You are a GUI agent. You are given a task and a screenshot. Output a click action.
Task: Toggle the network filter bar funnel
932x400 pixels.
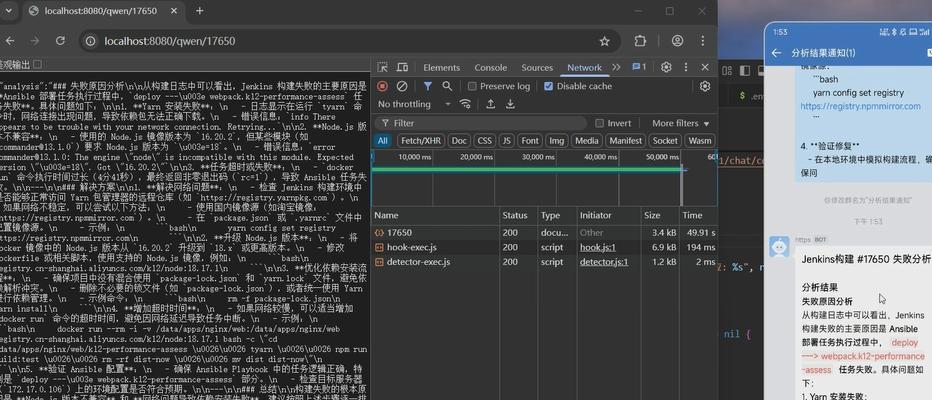(x=427, y=86)
